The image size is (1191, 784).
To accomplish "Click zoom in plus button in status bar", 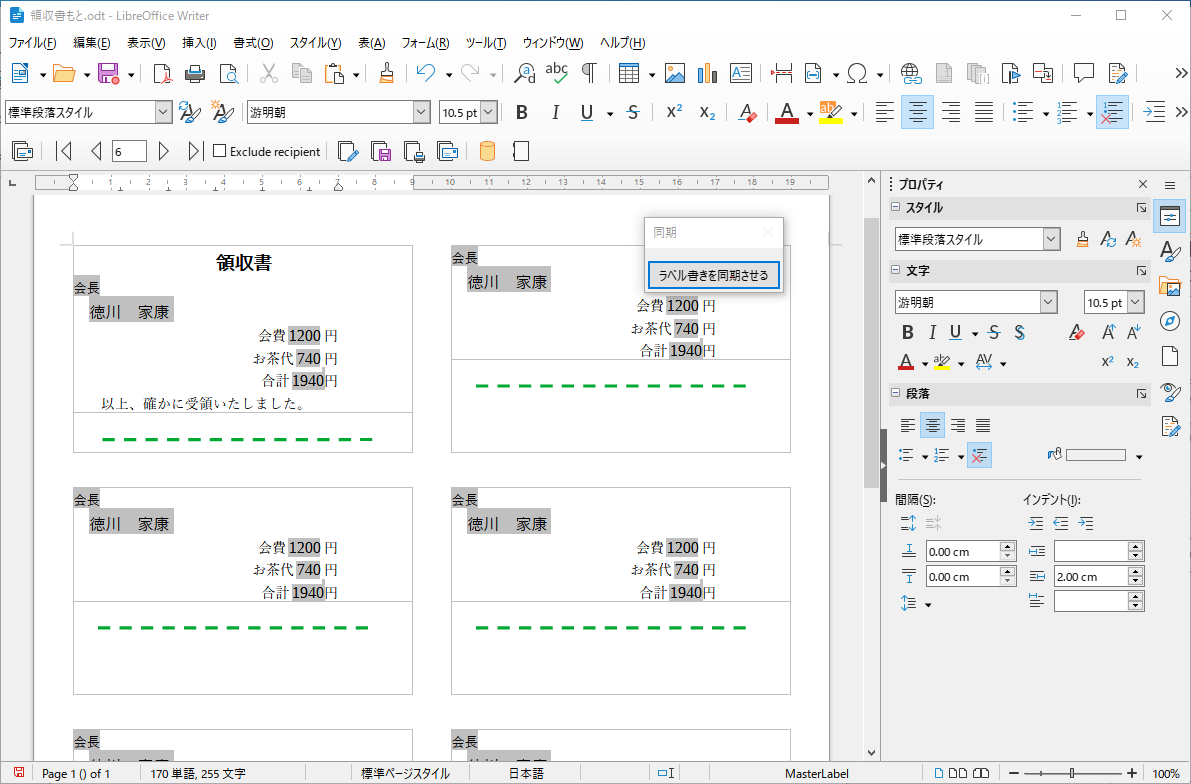I will point(1132,773).
